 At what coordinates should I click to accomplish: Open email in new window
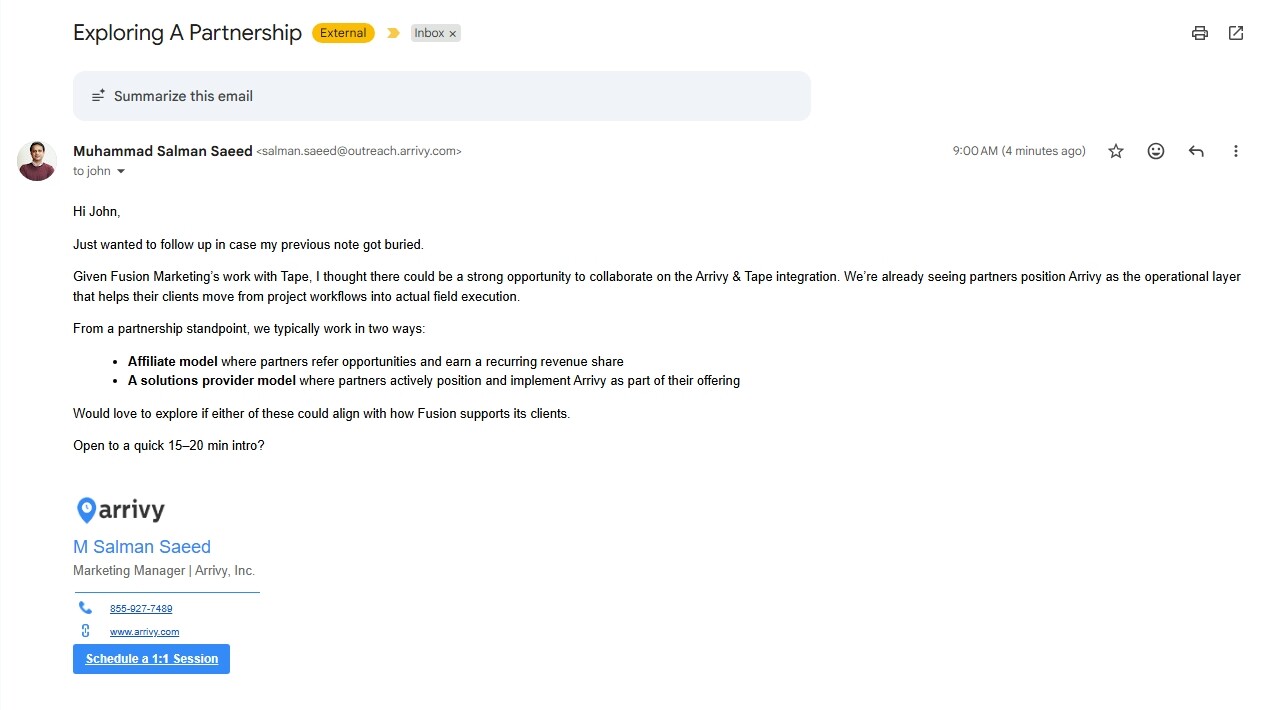coord(1236,33)
